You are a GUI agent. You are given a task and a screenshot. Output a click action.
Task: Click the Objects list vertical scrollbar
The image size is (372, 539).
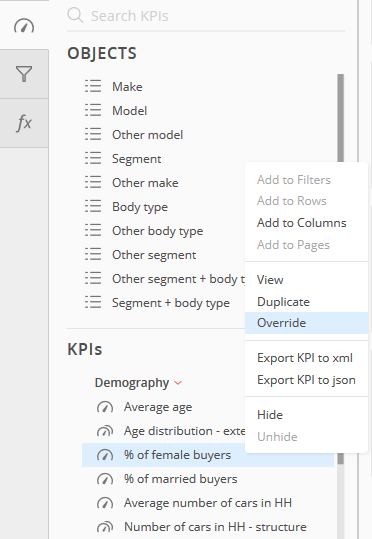coord(340,118)
